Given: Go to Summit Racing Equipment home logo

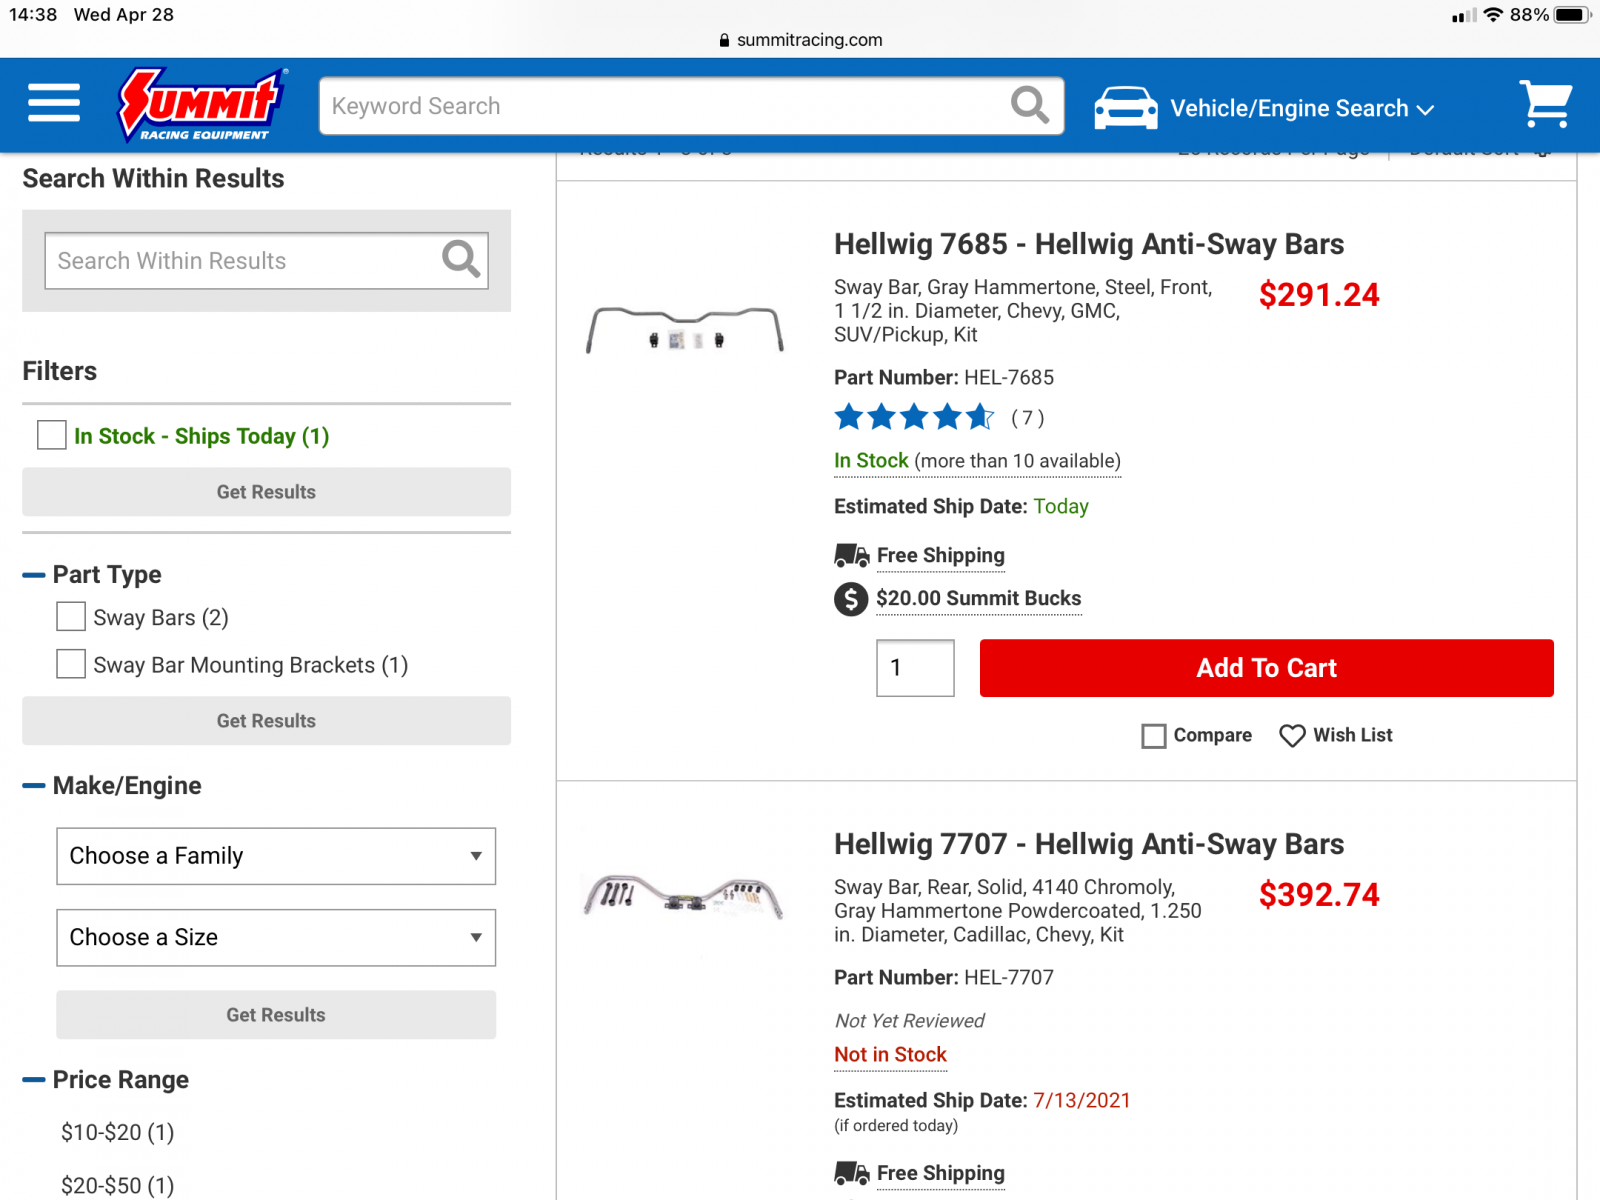Looking at the screenshot, I should coord(203,105).
